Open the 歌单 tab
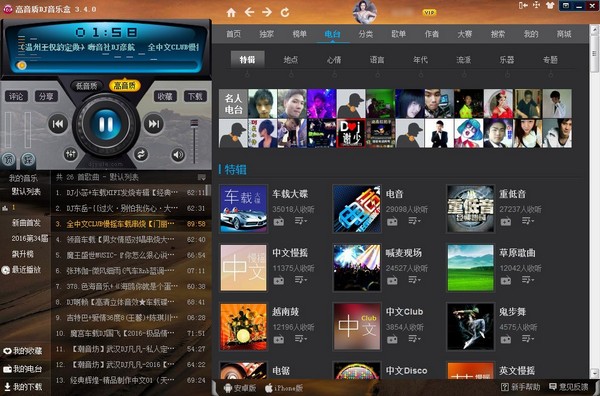Image resolution: width=600 pixels, height=396 pixels. click(398, 34)
